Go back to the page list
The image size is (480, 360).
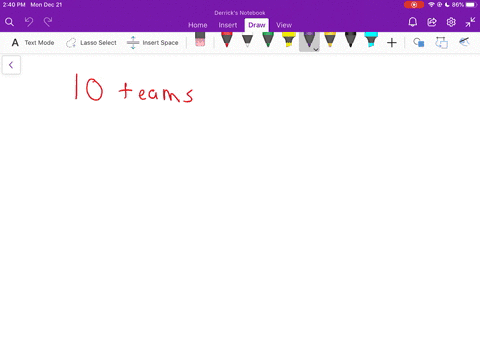pyautogui.click(x=11, y=65)
